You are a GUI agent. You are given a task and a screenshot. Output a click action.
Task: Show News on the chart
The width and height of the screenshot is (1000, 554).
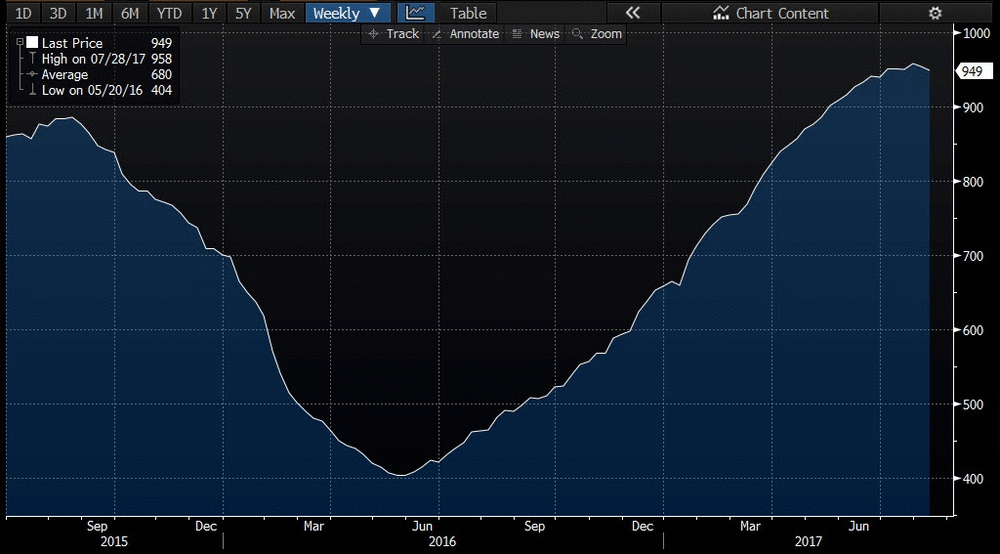coord(536,34)
